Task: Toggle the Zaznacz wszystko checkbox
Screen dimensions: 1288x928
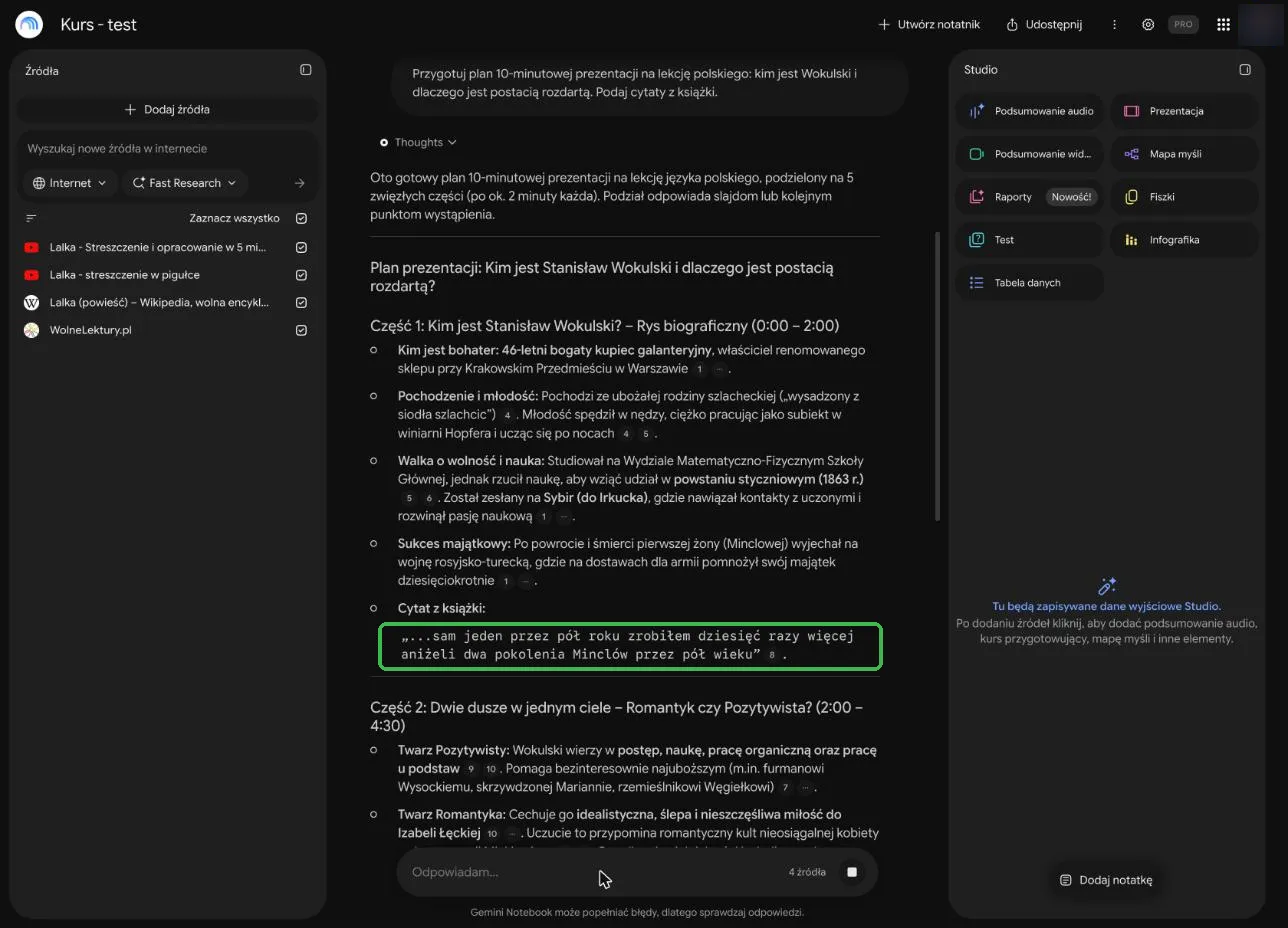Action: (301, 218)
